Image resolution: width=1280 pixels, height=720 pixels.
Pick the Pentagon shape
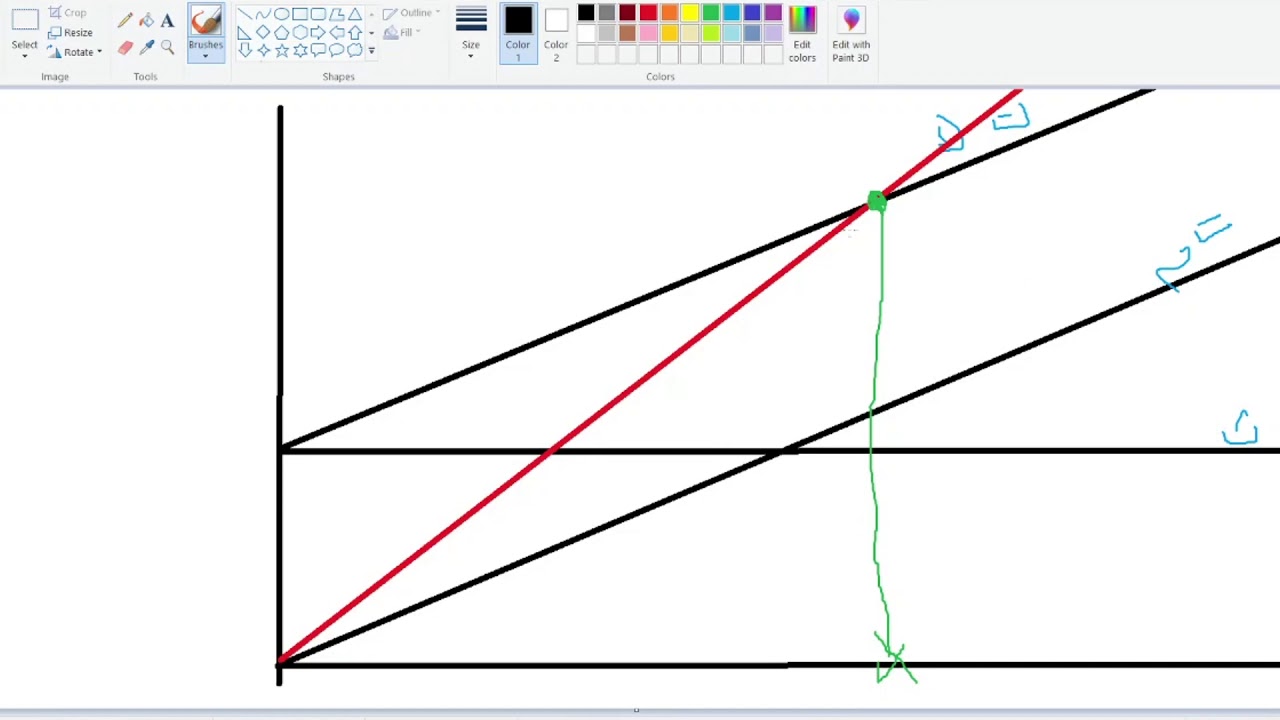[282, 32]
